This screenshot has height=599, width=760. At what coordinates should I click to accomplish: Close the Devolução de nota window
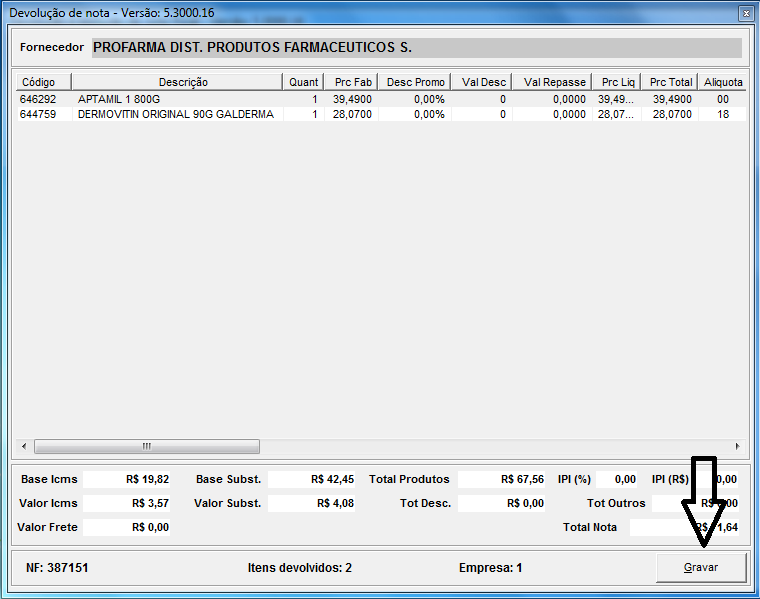tap(744, 12)
